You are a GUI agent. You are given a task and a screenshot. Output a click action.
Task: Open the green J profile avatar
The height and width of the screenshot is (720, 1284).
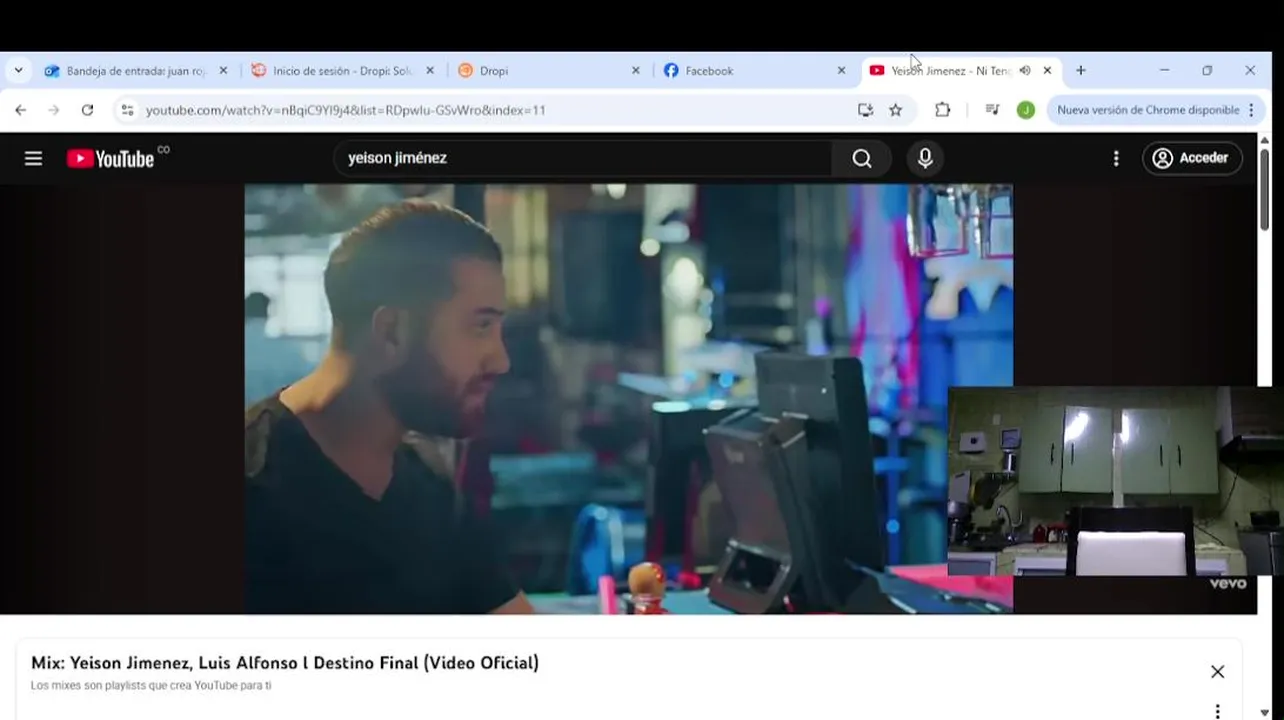1025,110
